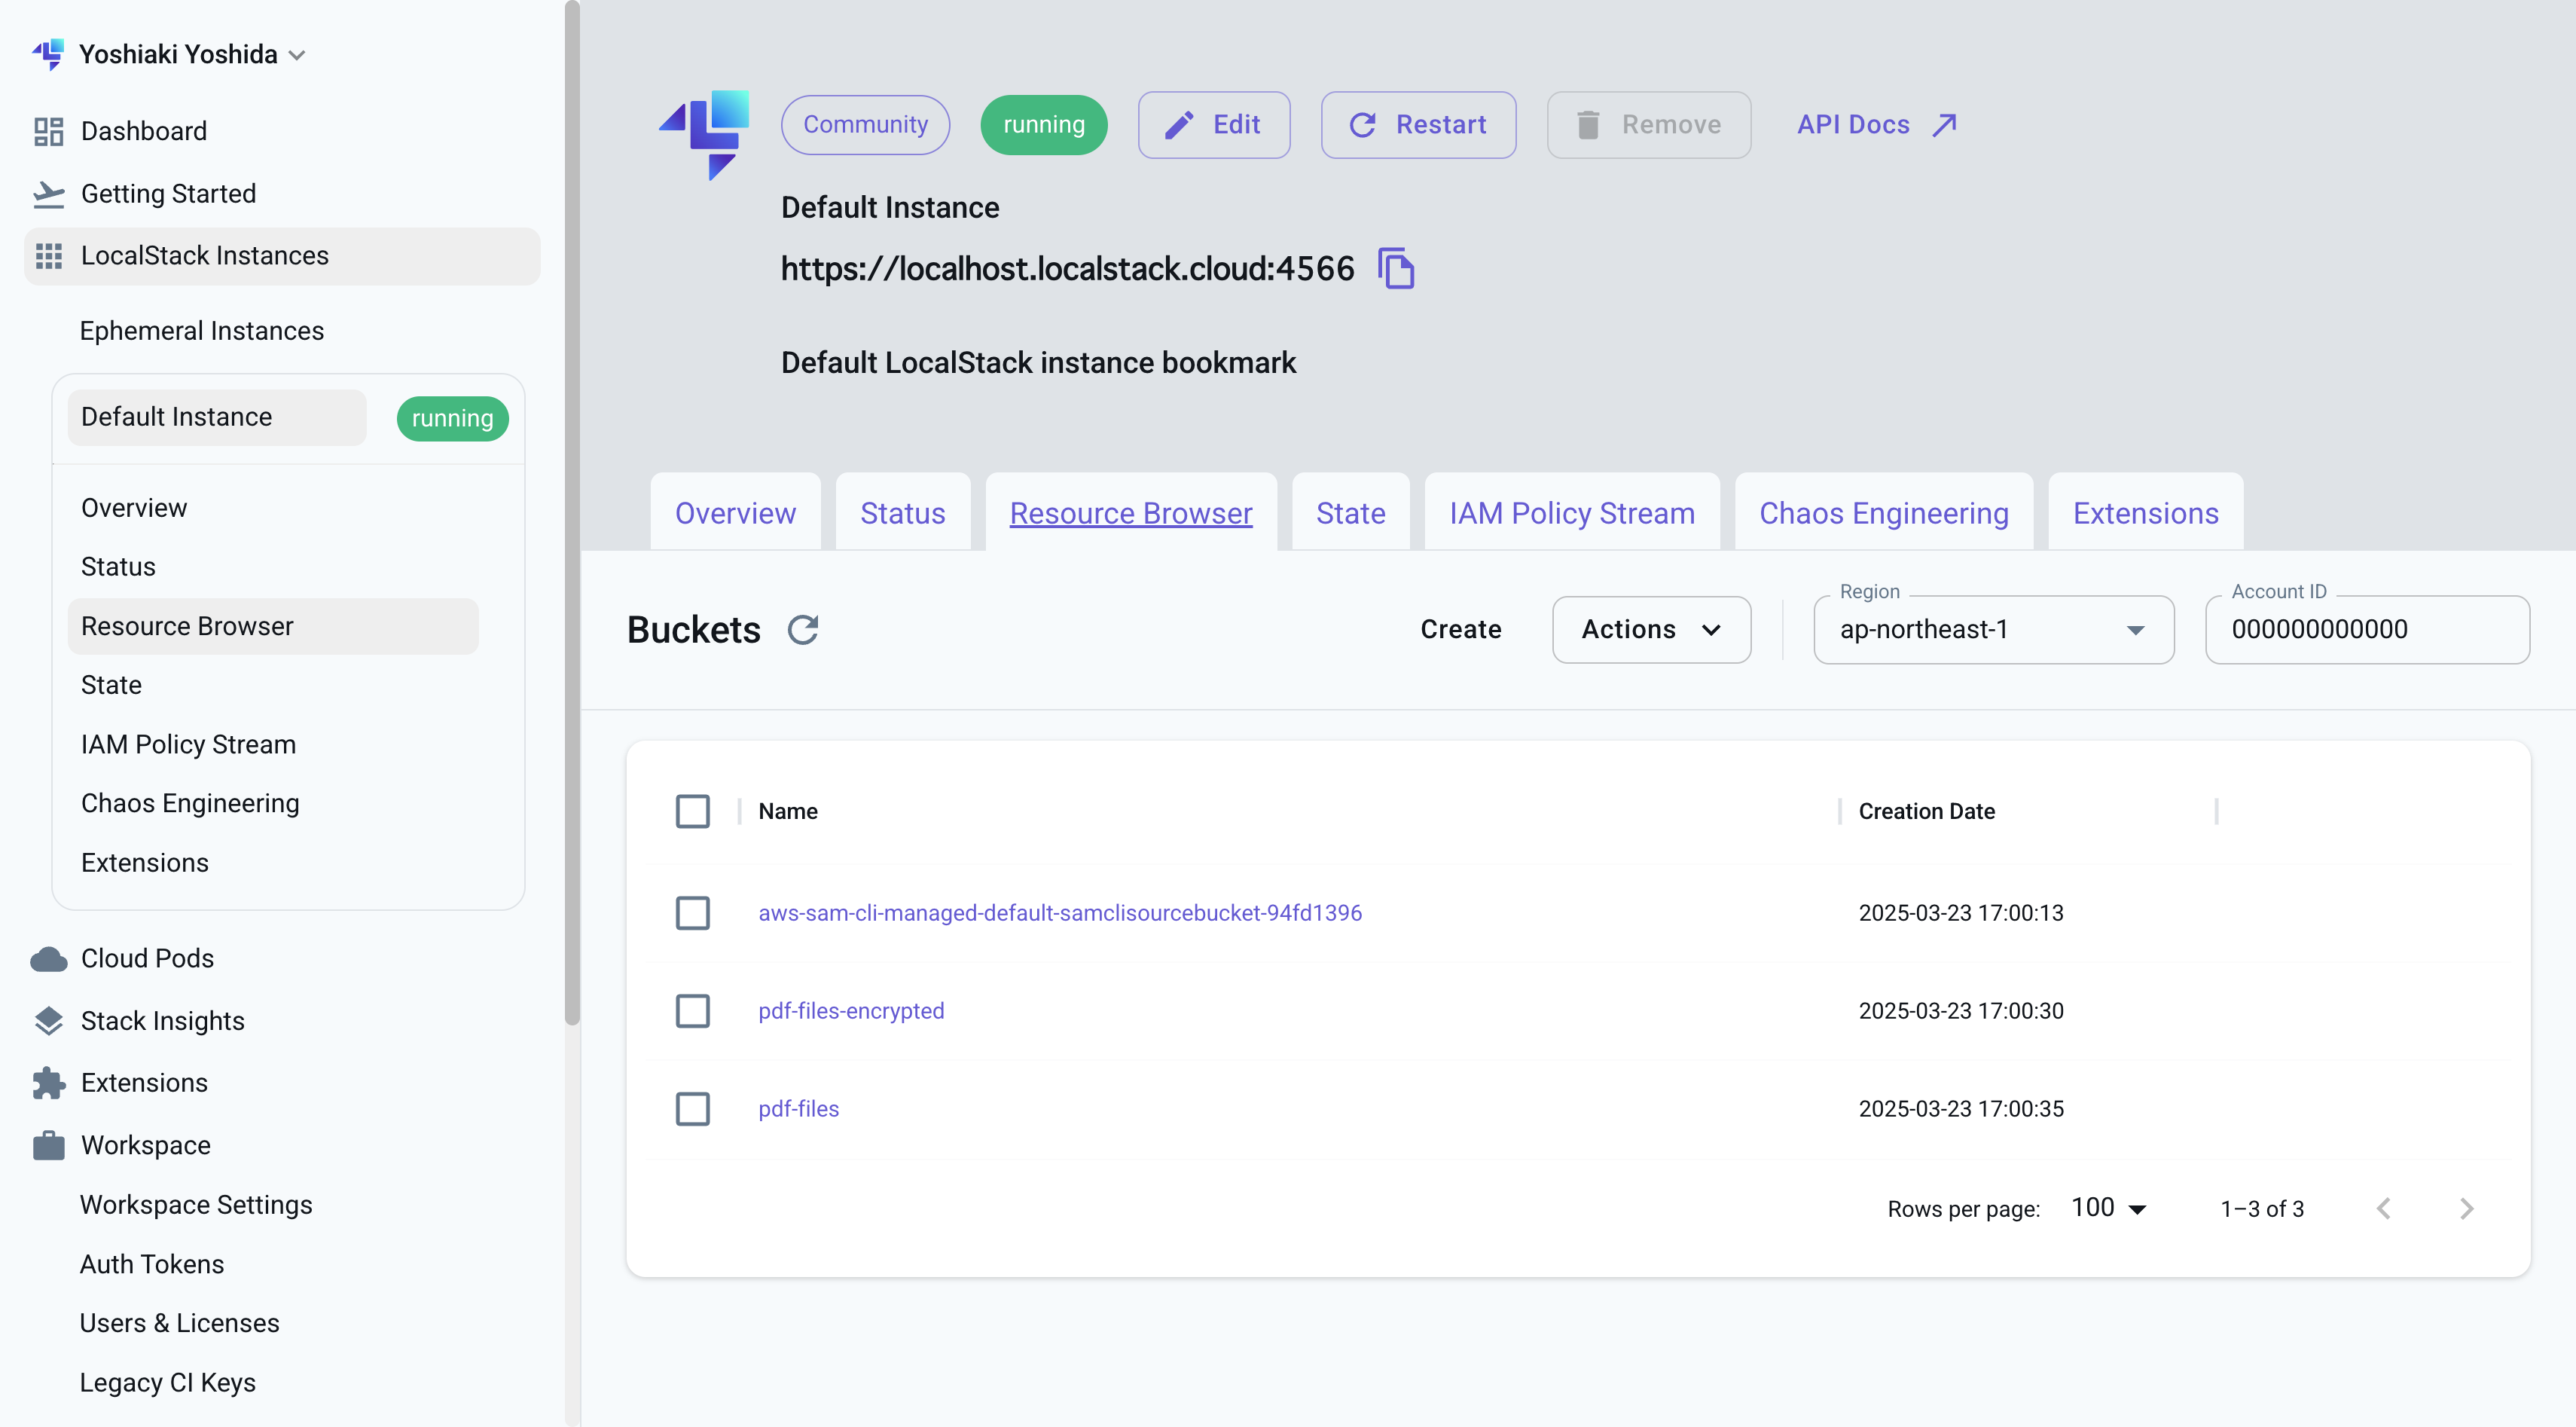The width and height of the screenshot is (2576, 1427).
Task: Tick the checkbox for the pdf-files bucket
Action: coord(692,1109)
